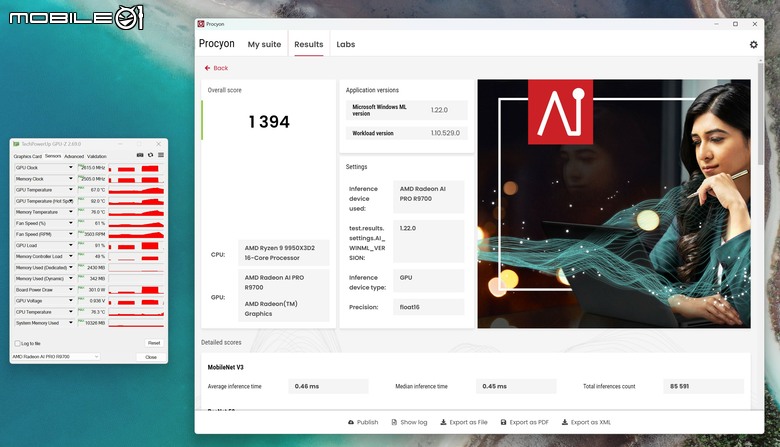Open the Labs tab
780x447 pixels.
click(345, 44)
